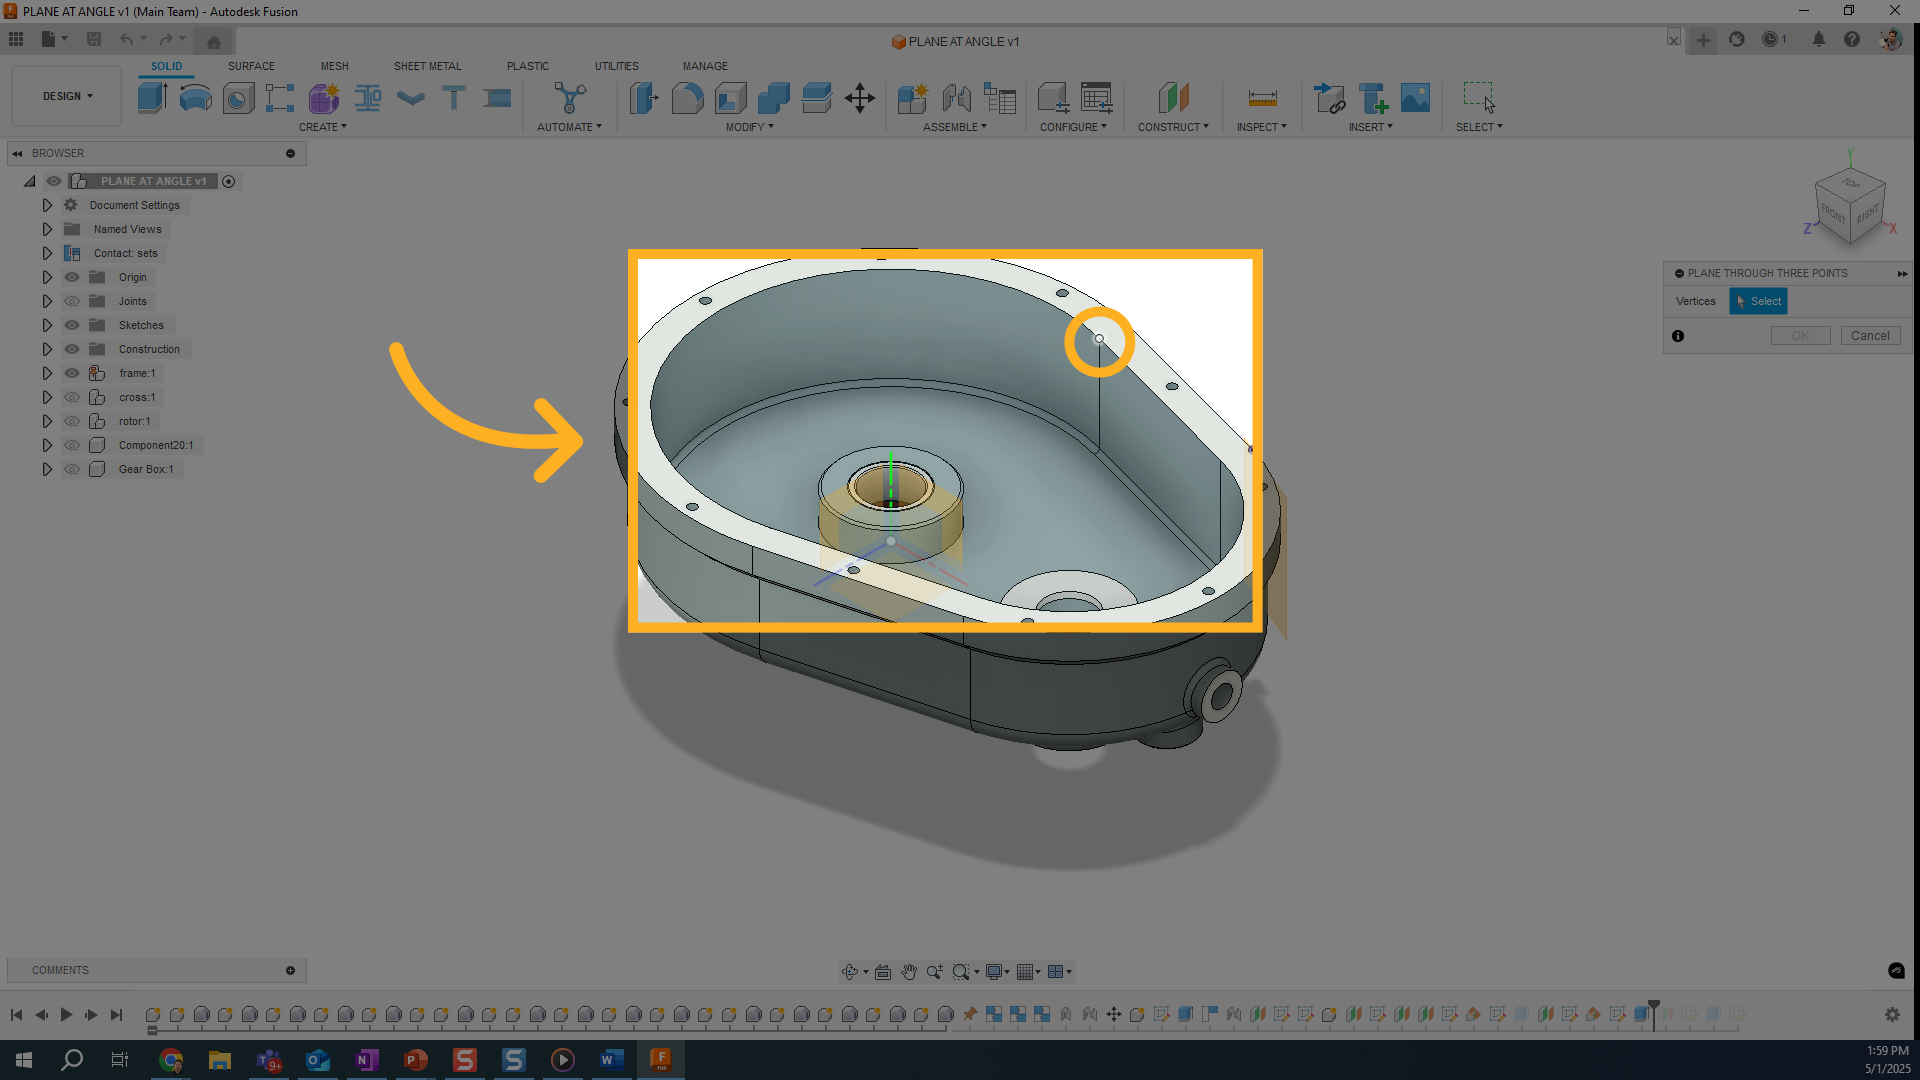
Task: Click the ViewCube RIGHT face
Action: pyautogui.click(x=1867, y=216)
